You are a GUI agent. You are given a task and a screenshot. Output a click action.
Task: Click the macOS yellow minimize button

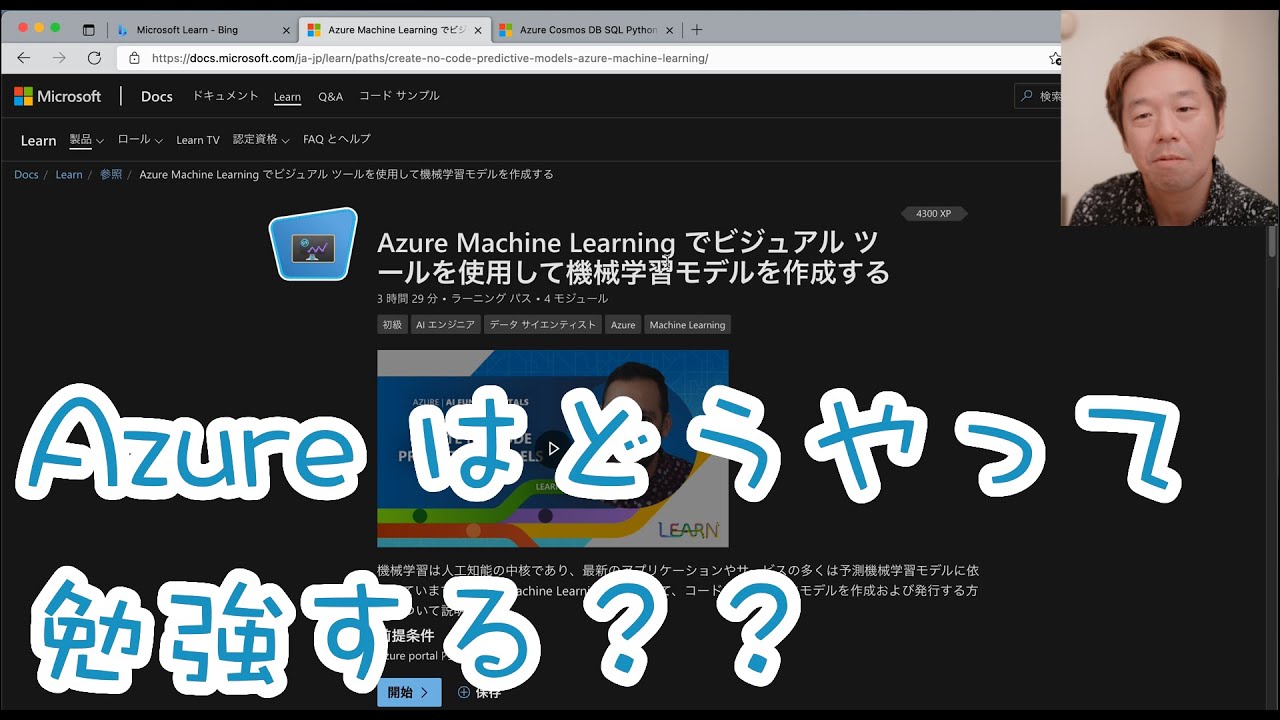click(x=37, y=27)
